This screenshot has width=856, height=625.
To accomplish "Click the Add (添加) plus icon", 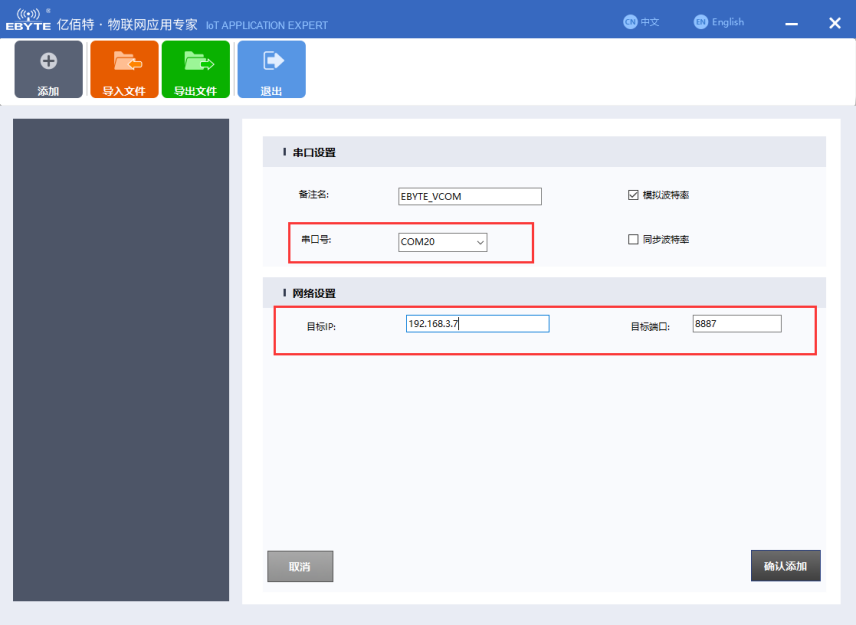I will [48, 62].
